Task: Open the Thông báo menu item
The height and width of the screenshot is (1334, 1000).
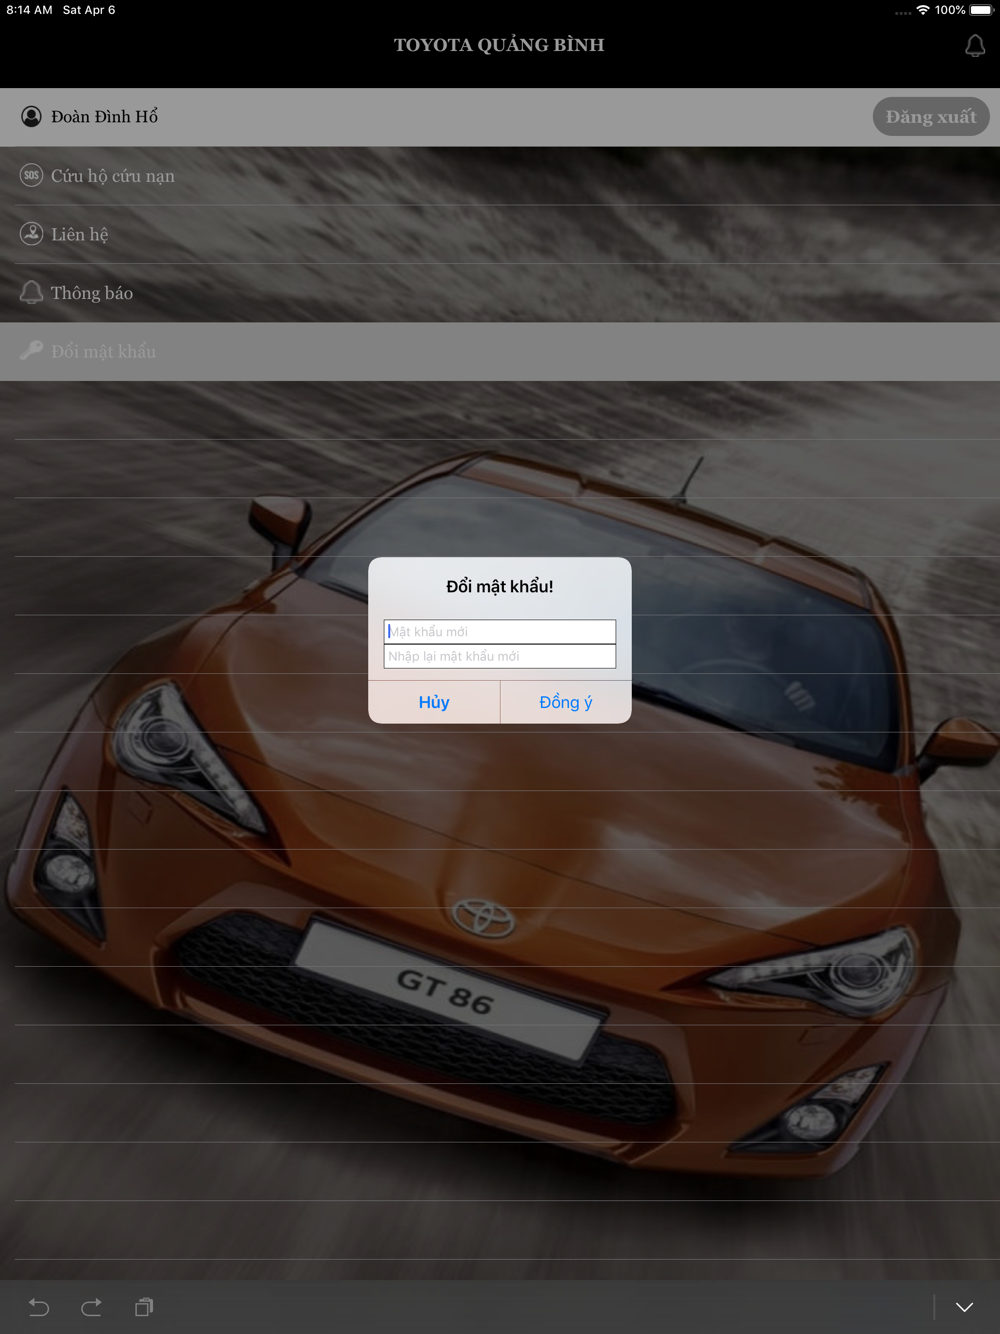Action: [500, 293]
